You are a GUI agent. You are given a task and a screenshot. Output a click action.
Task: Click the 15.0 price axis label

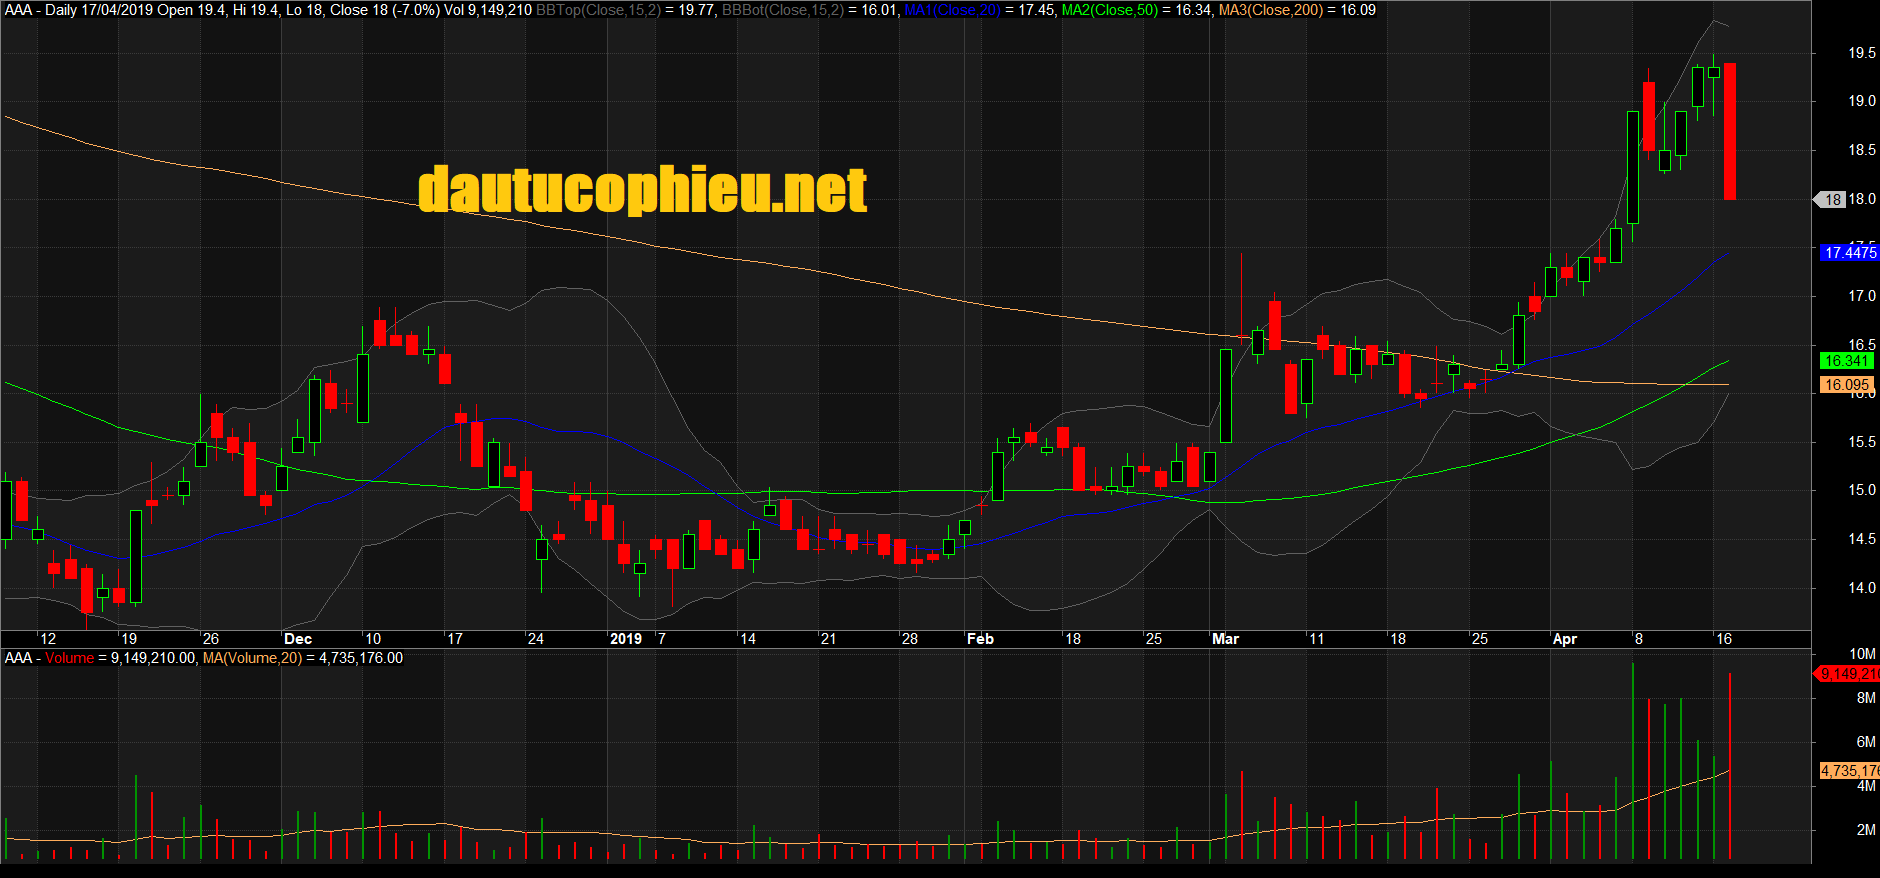click(1862, 490)
